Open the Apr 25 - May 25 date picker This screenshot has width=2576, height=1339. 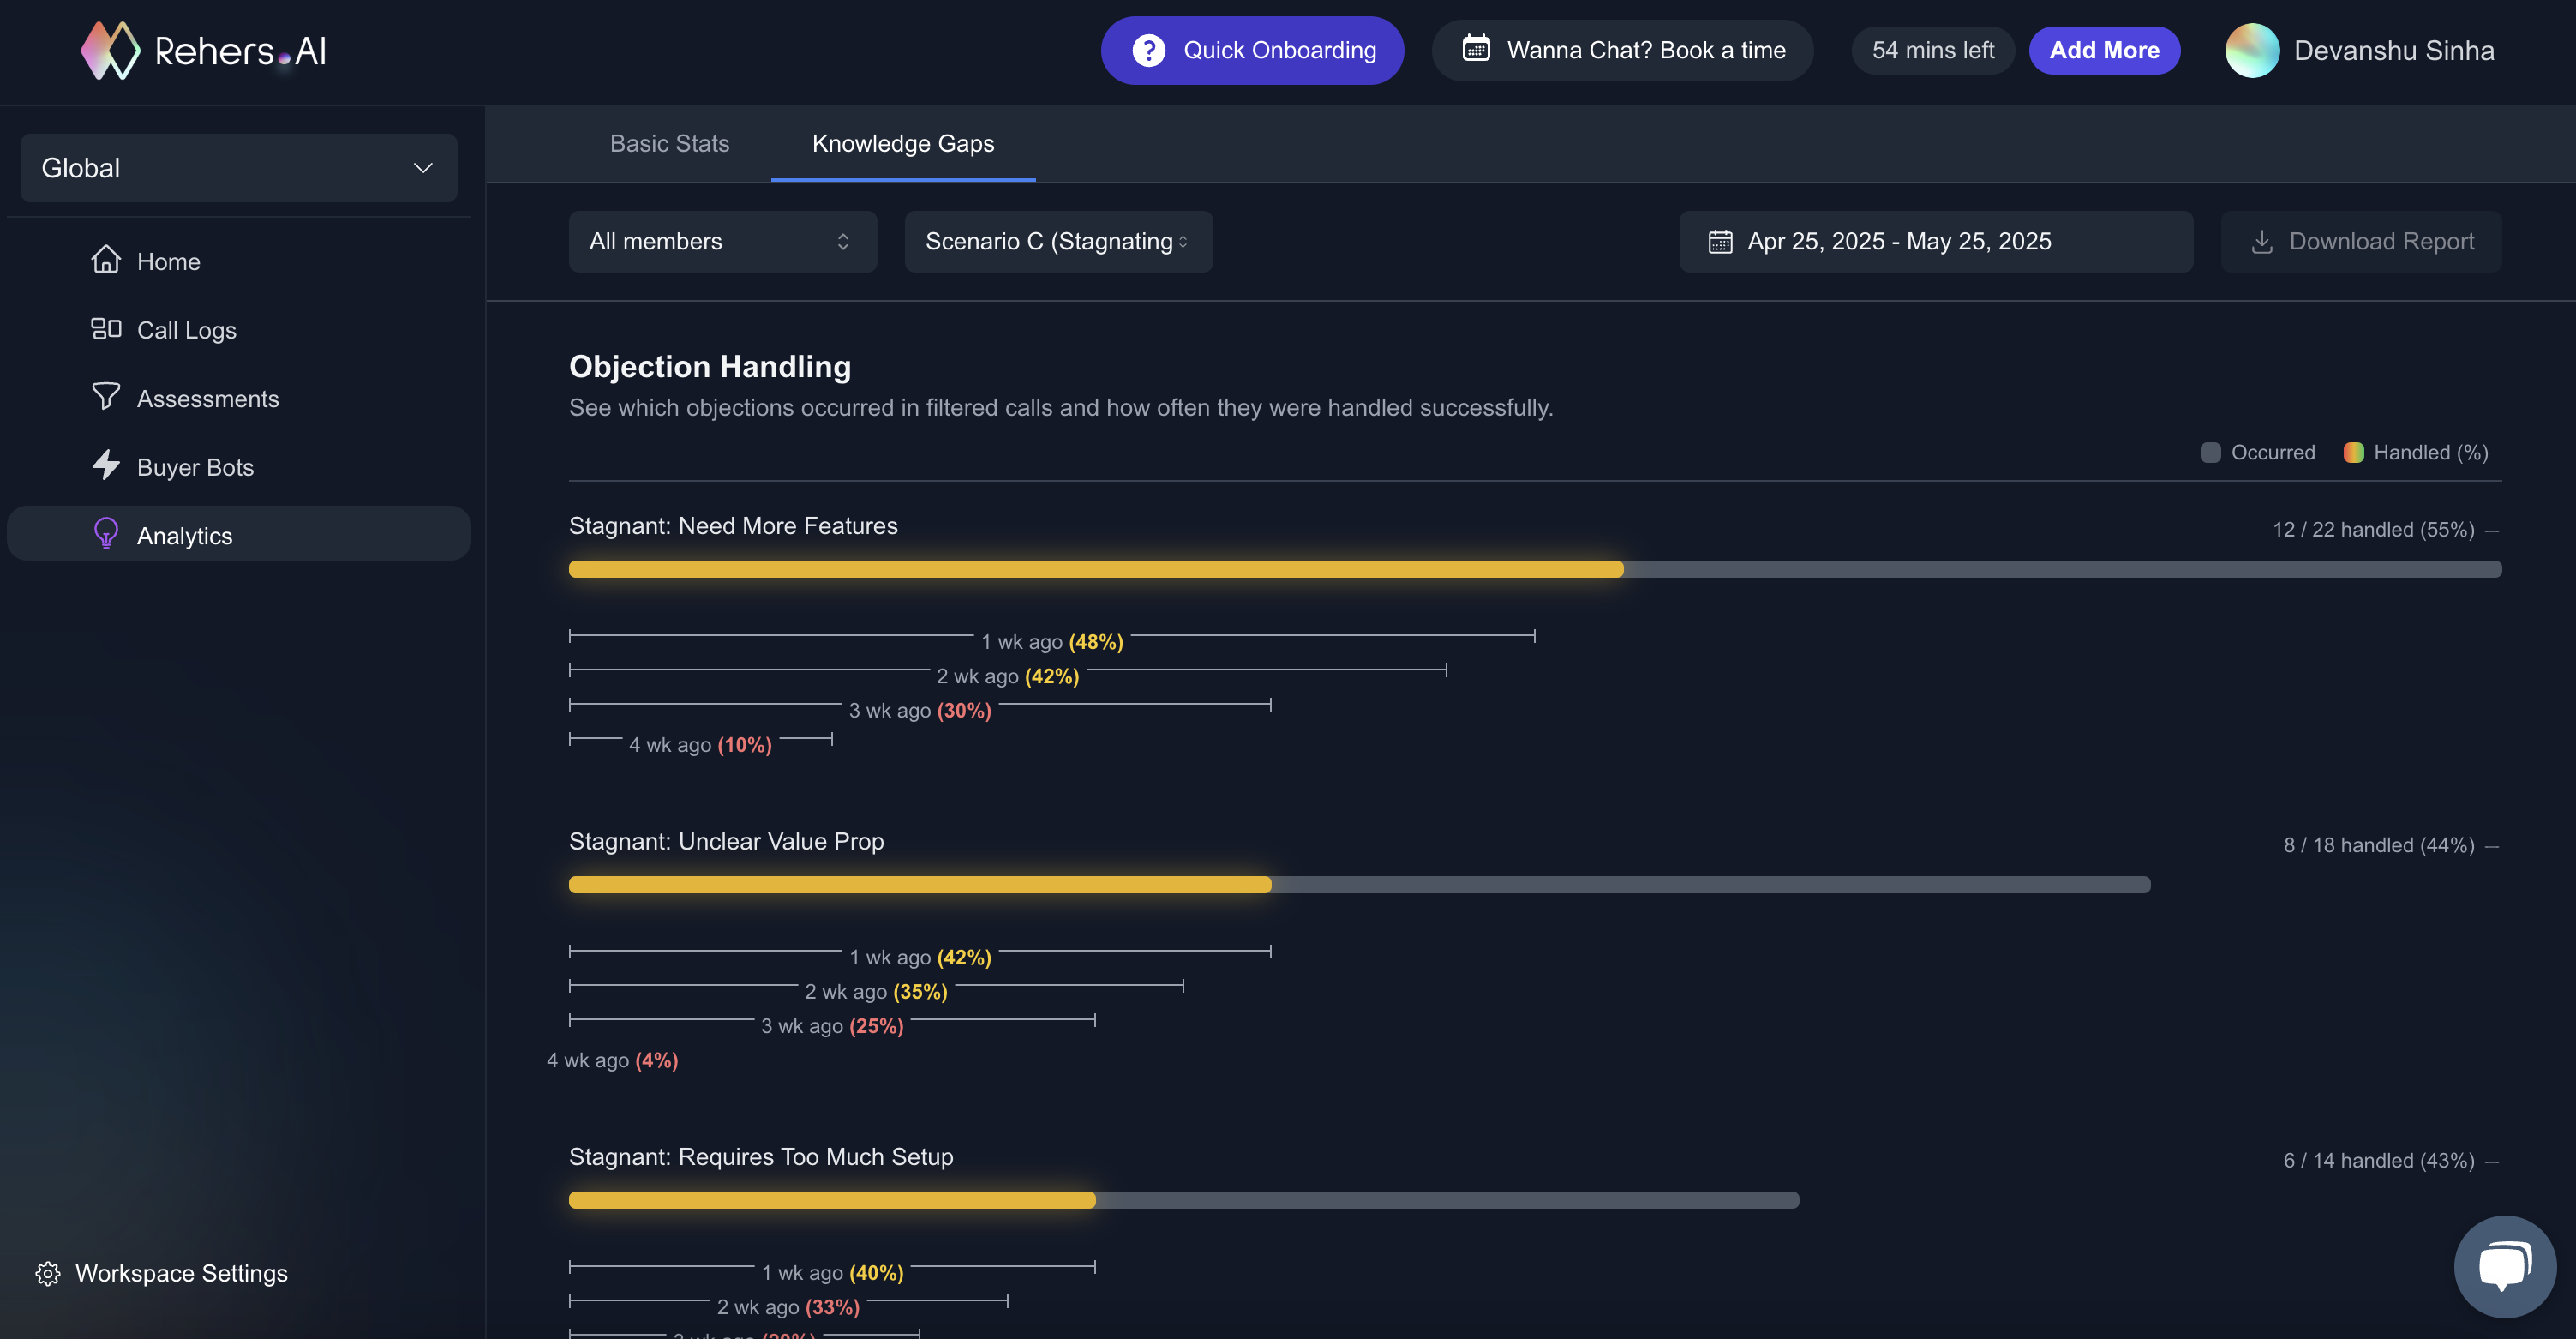(1935, 241)
